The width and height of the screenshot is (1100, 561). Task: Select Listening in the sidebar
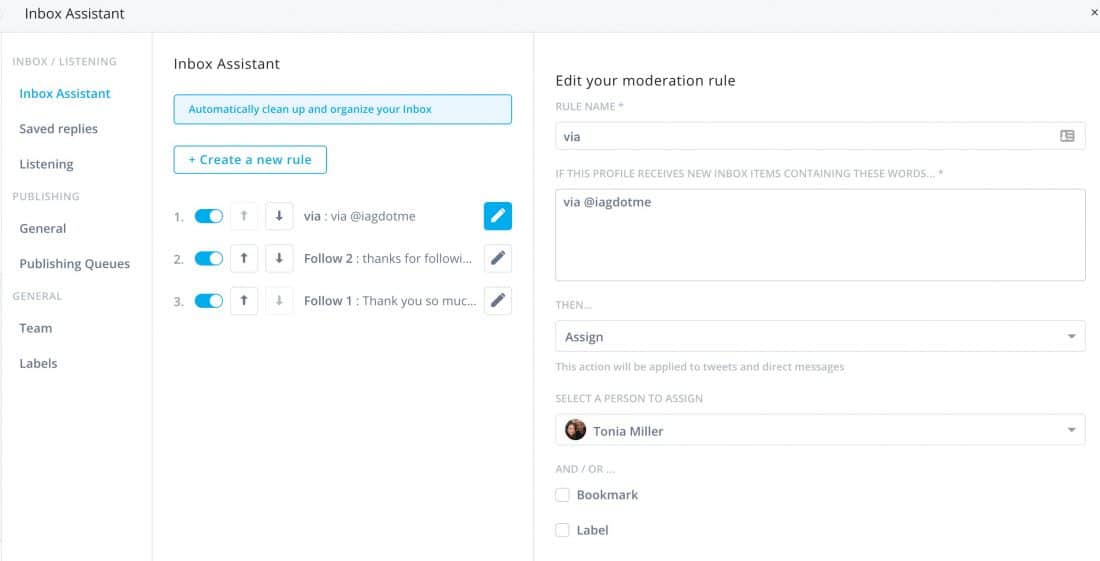click(x=46, y=164)
